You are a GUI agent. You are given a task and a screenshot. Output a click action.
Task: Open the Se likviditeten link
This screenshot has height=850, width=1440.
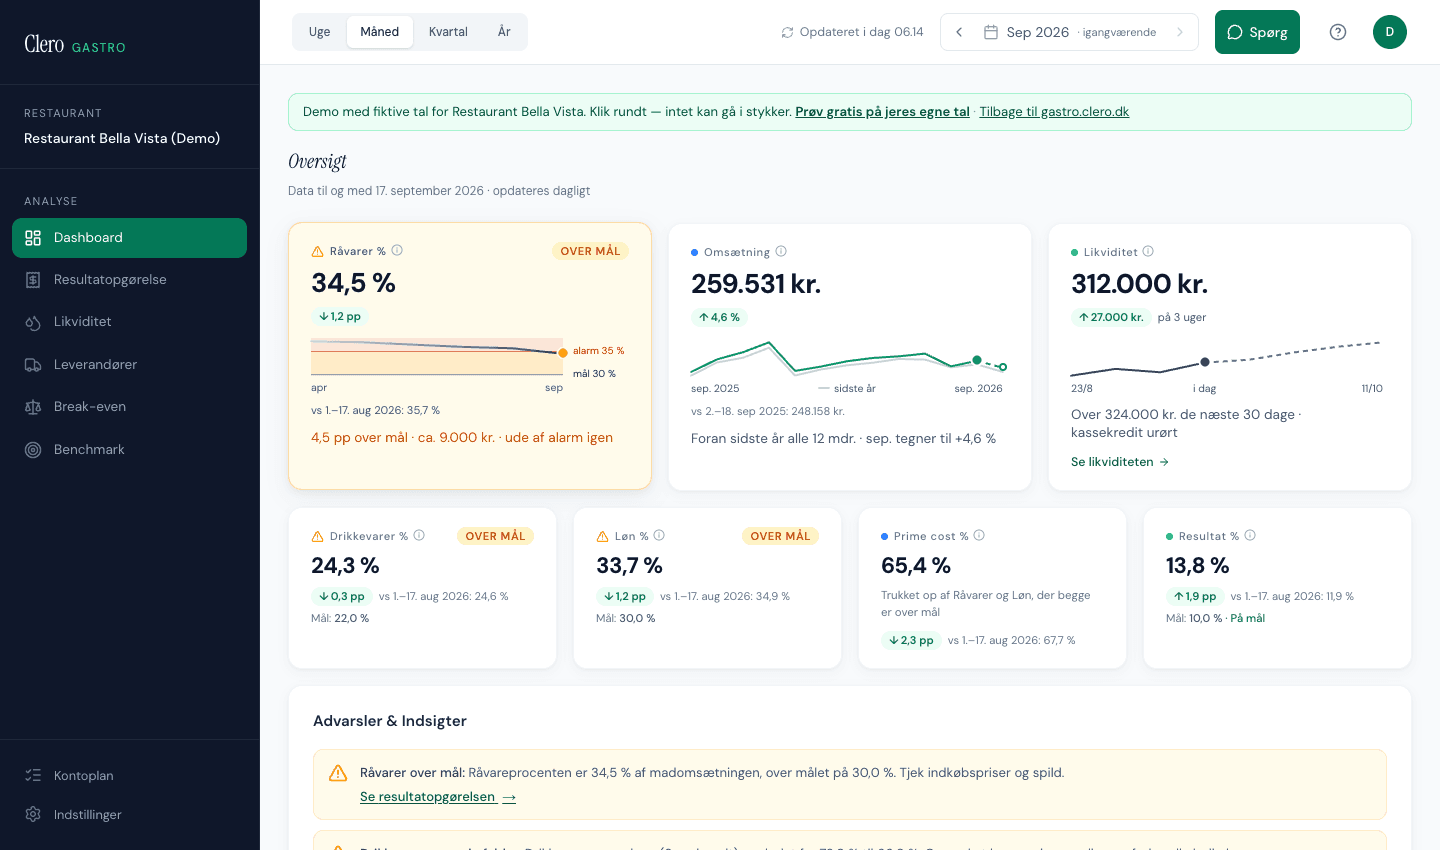[x=1120, y=462]
